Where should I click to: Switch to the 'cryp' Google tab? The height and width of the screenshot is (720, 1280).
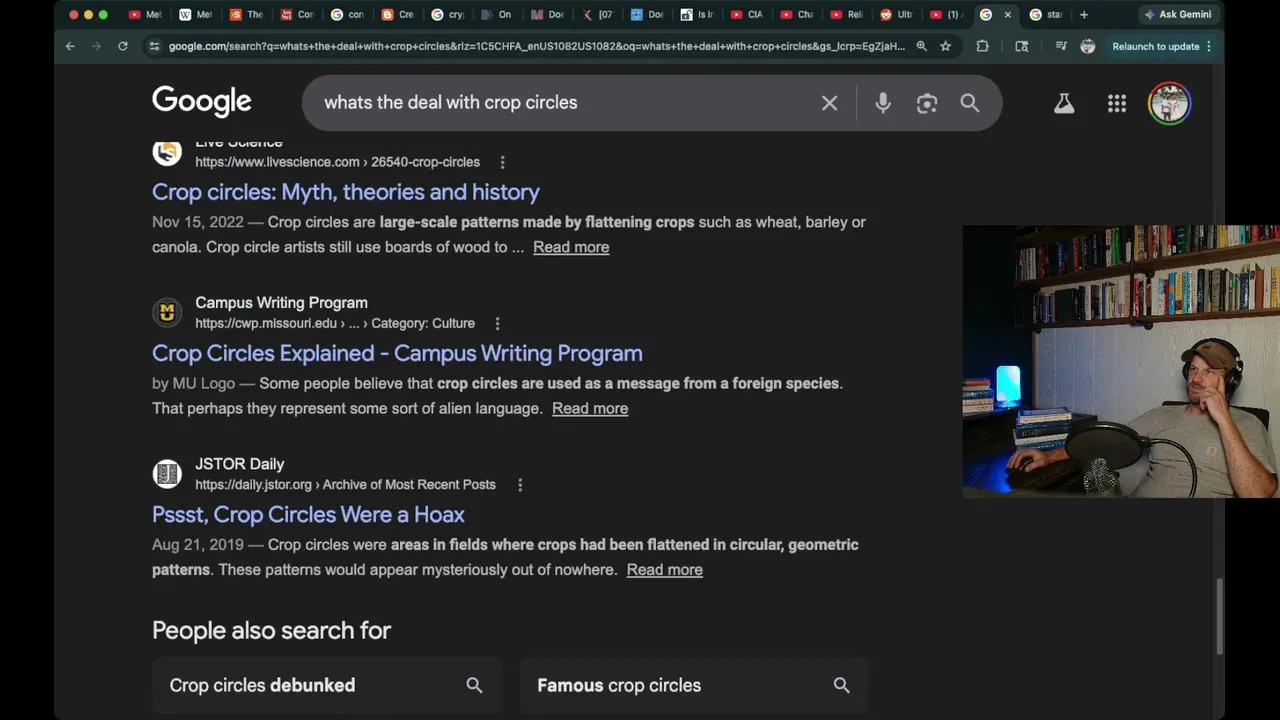click(x=447, y=15)
